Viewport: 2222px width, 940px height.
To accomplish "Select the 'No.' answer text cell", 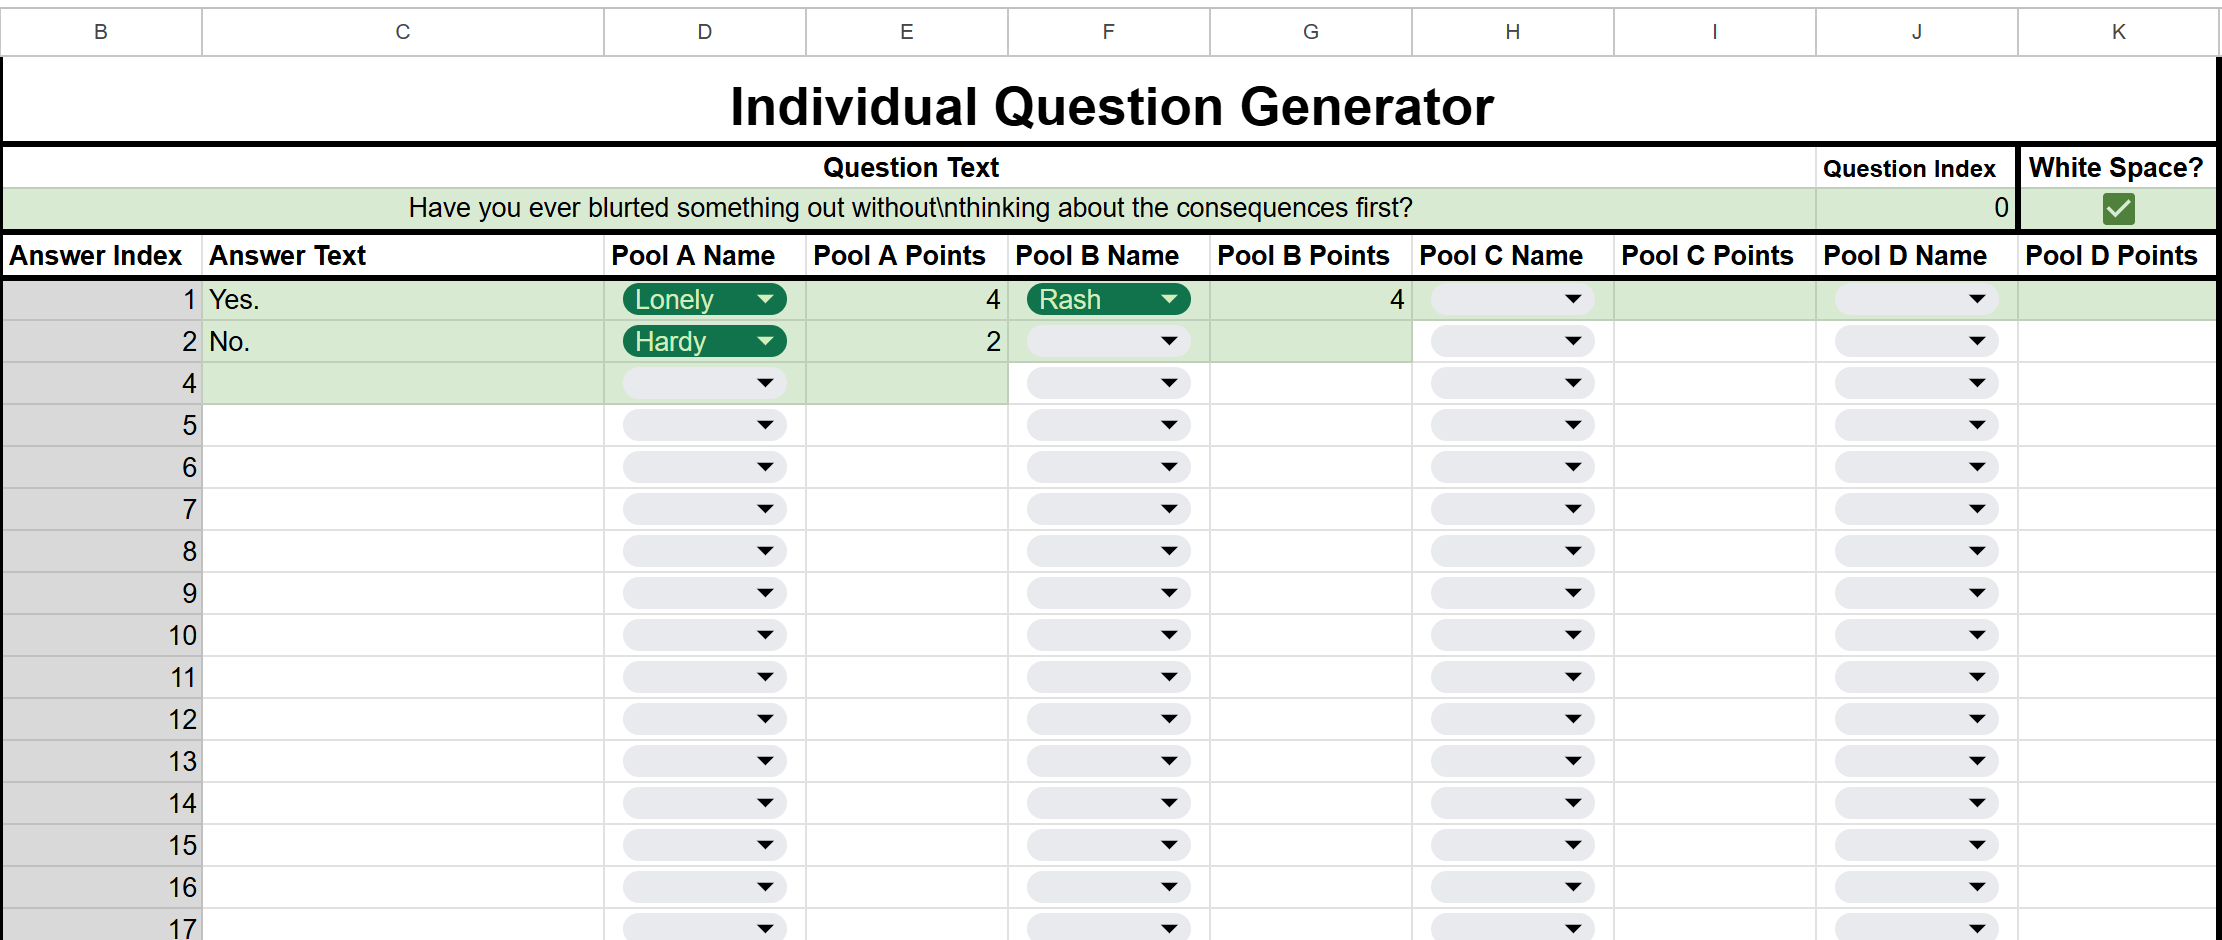I will point(403,341).
